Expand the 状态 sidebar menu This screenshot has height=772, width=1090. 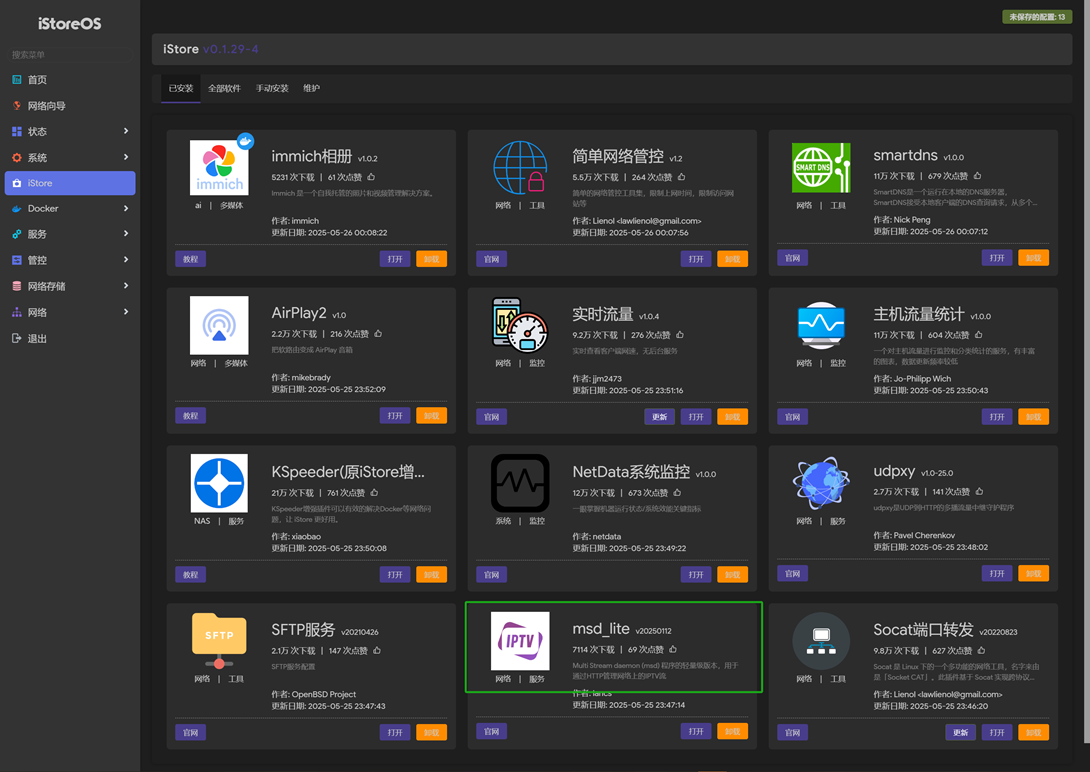(x=68, y=131)
